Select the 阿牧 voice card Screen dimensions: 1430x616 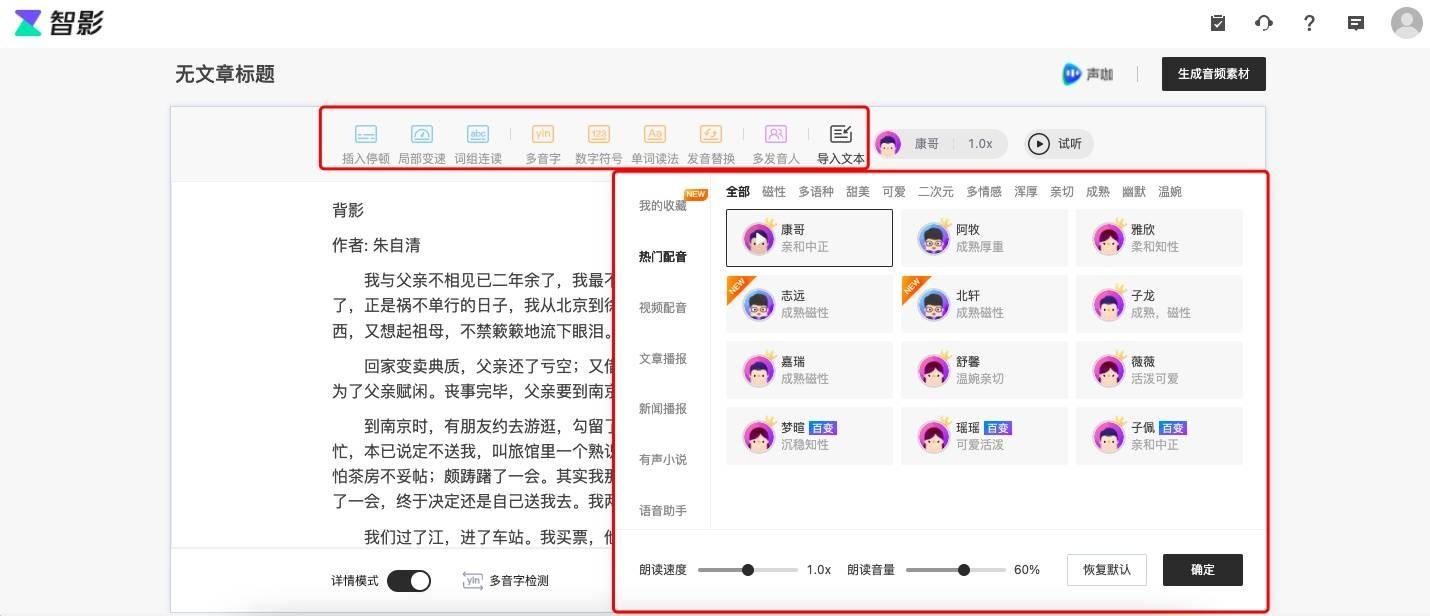(984, 238)
